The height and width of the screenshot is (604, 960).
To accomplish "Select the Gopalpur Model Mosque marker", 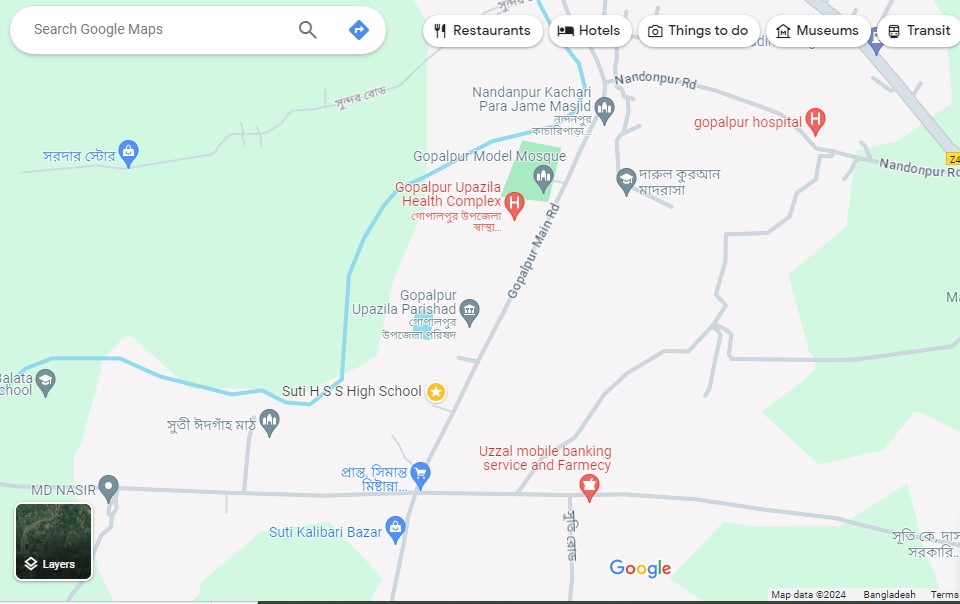I will coord(543,179).
